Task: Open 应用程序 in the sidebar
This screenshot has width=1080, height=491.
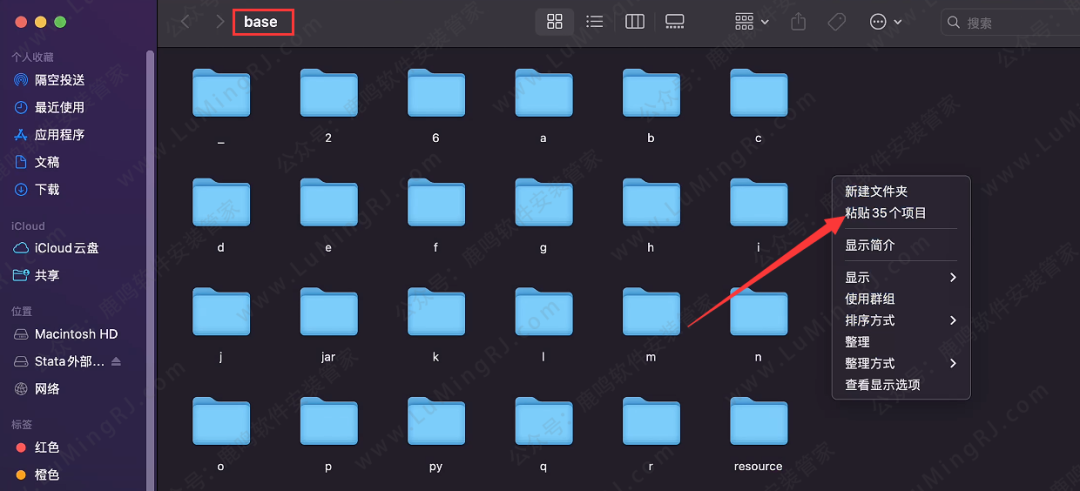Action: click(x=59, y=135)
